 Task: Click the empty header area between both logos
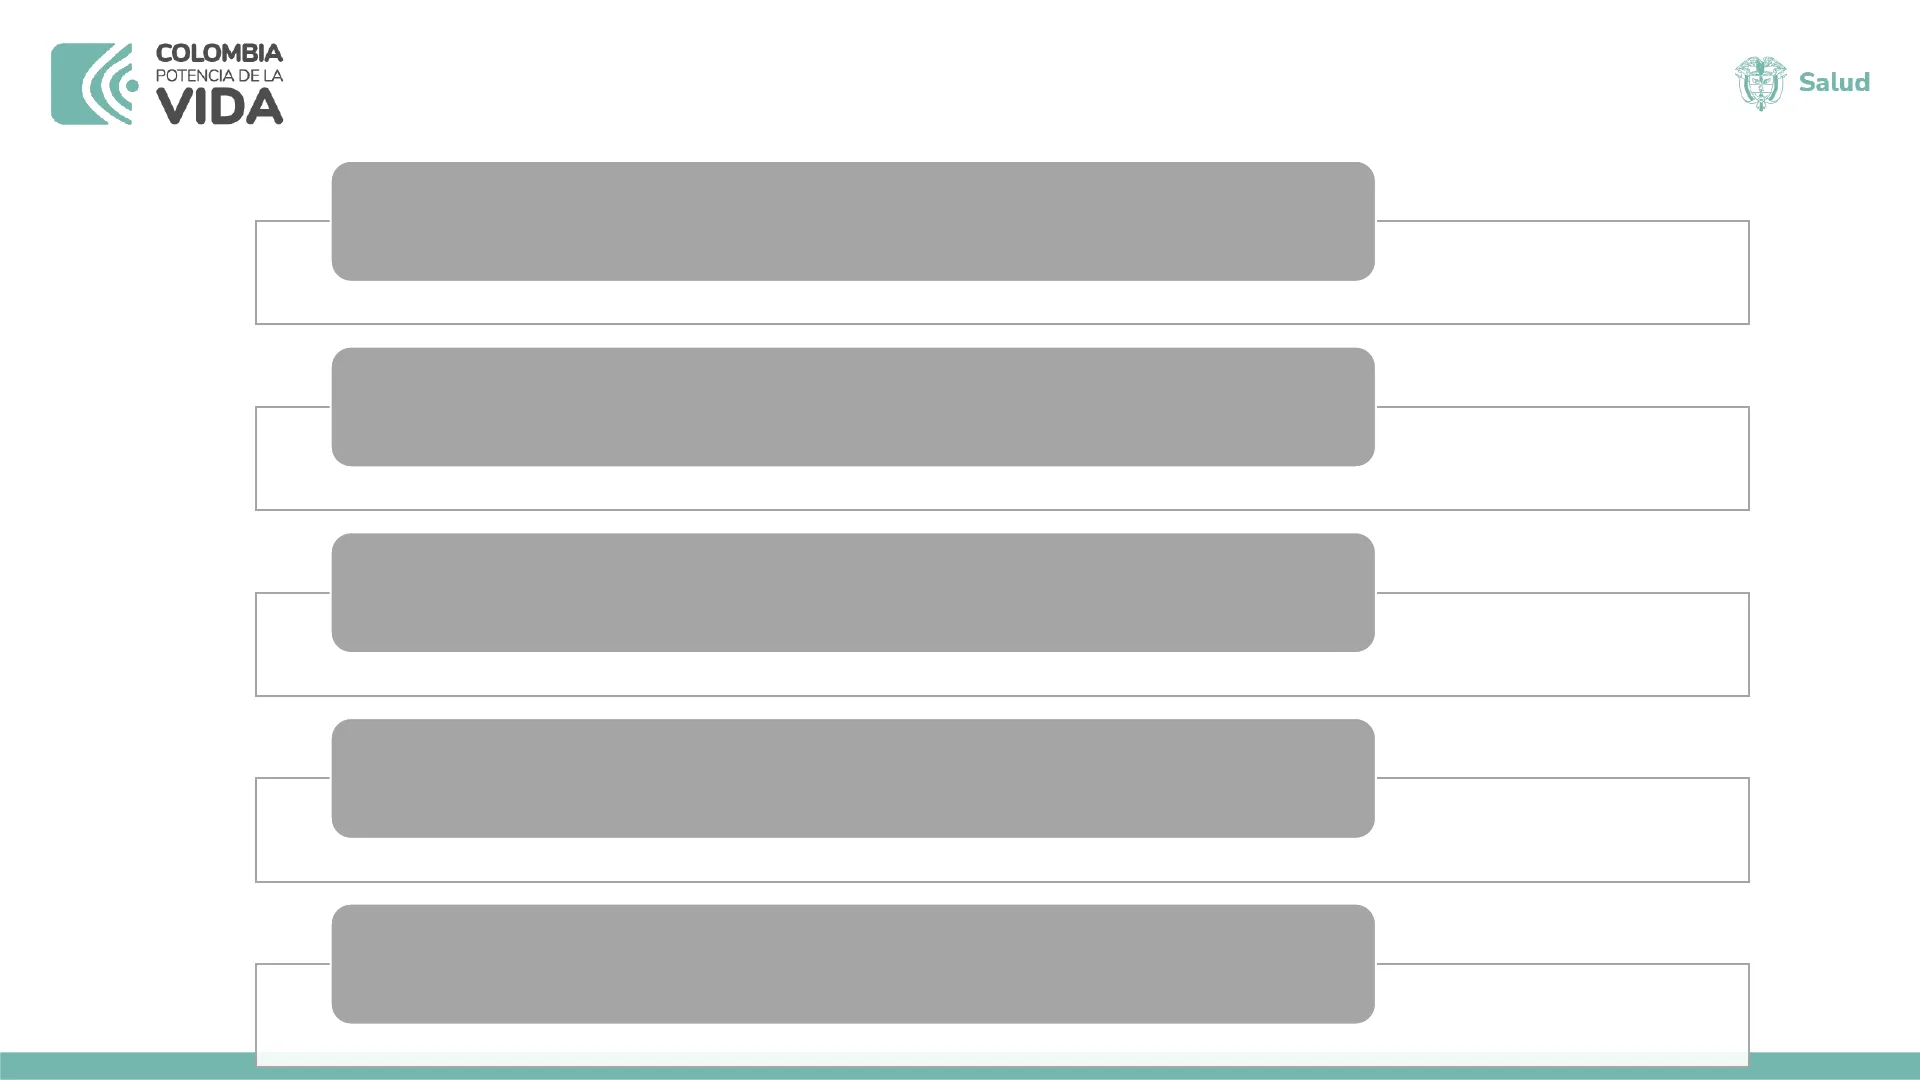coord(1000,80)
